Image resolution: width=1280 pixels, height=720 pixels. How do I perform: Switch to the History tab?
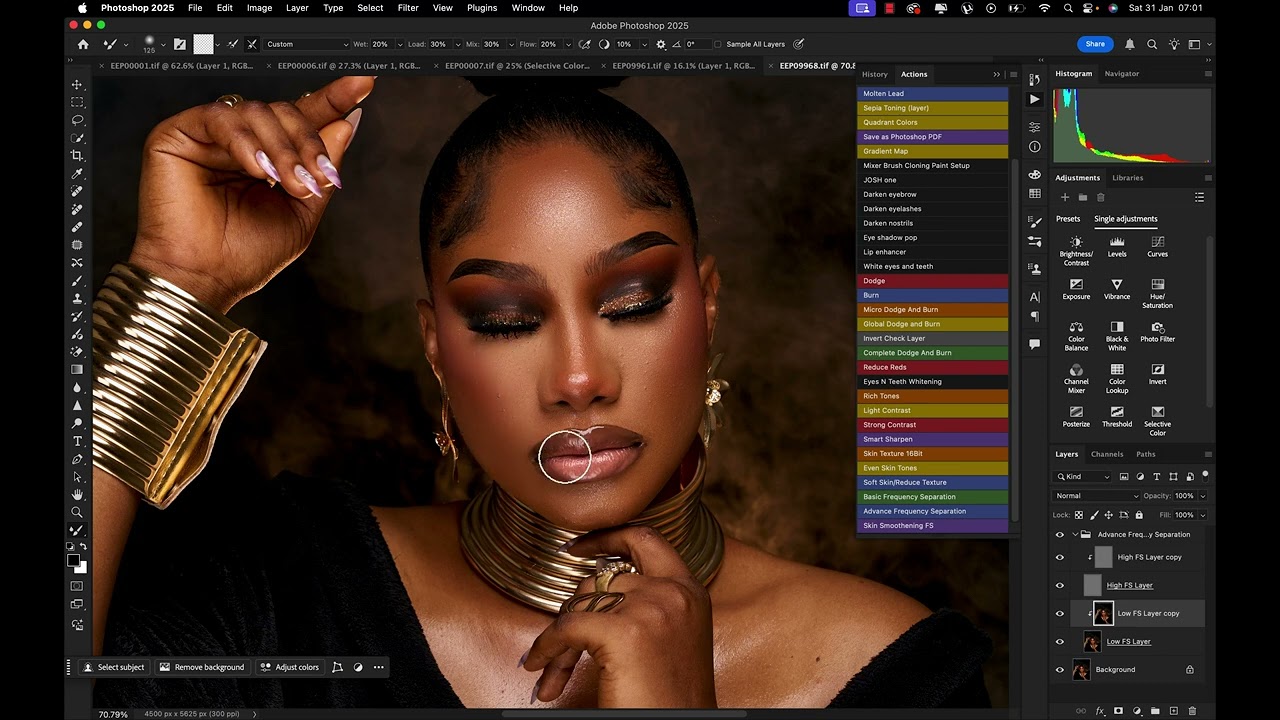[x=875, y=74]
